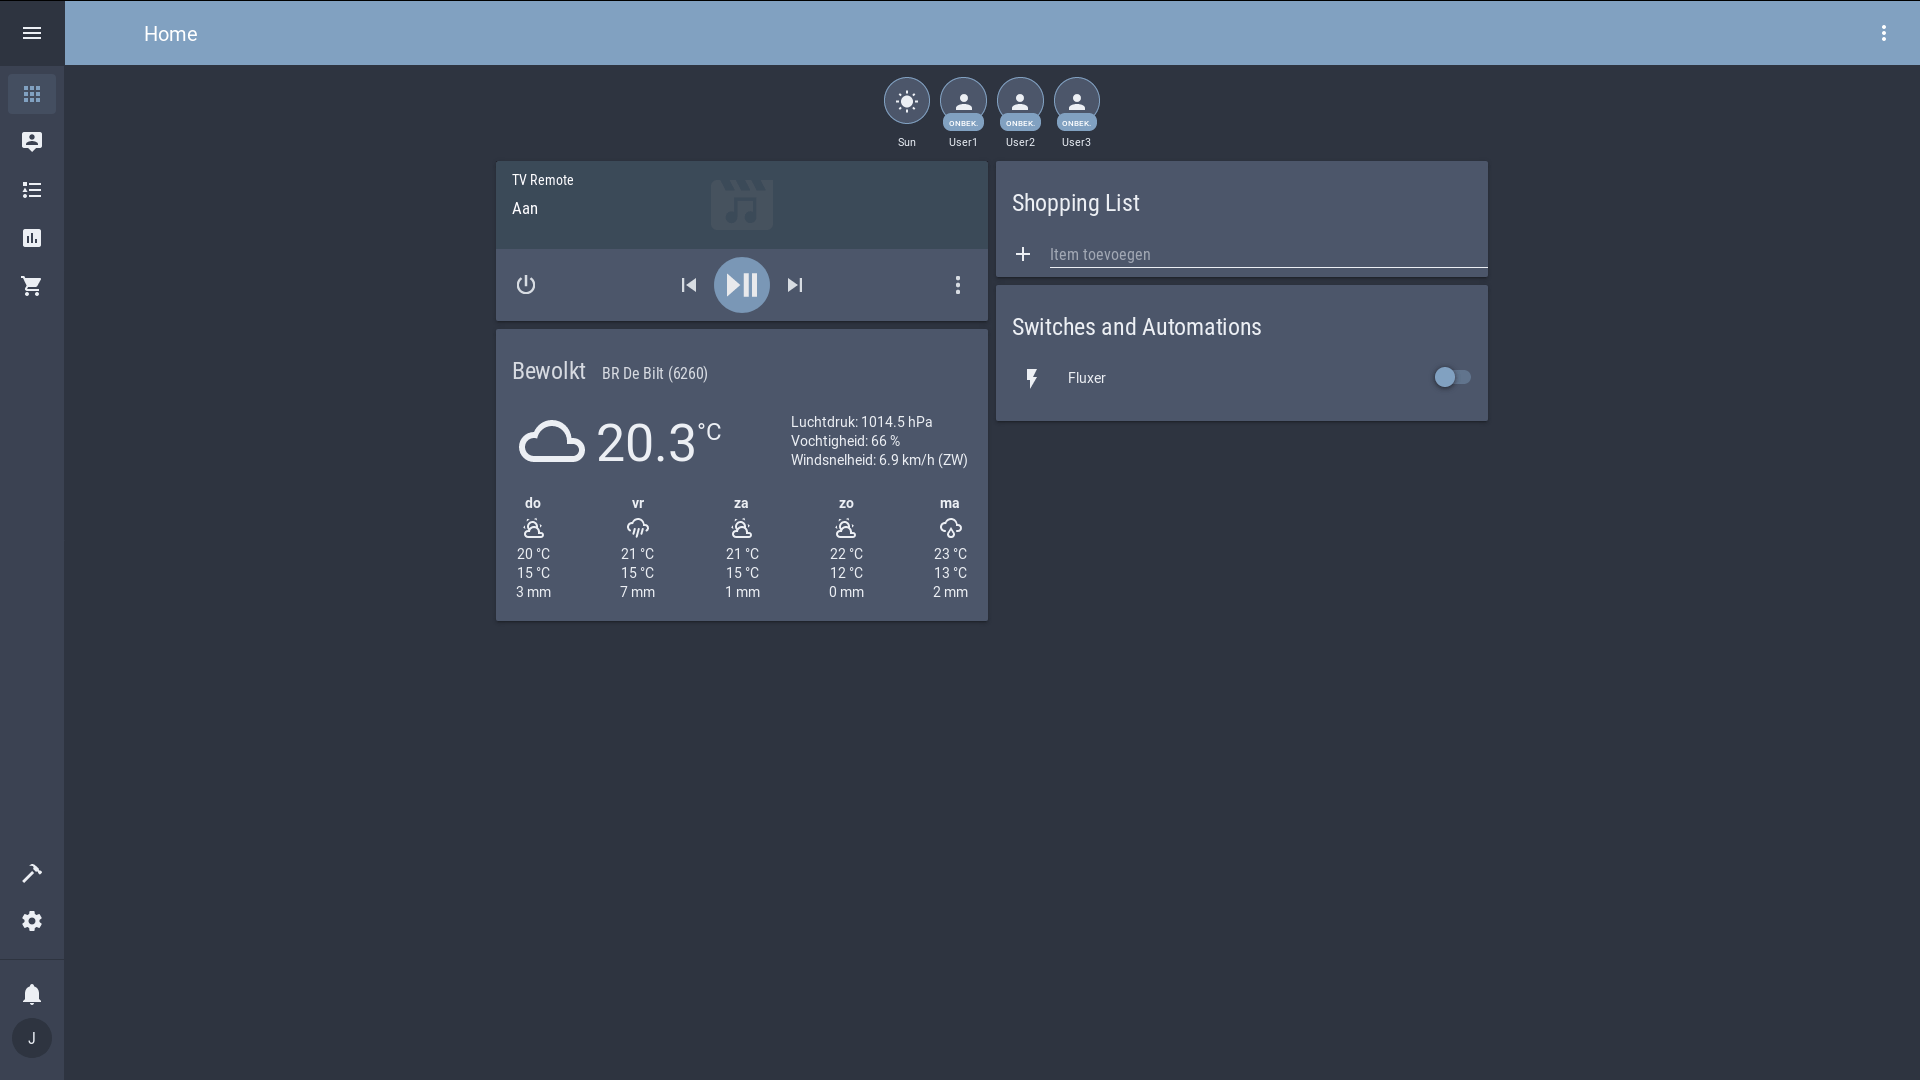
Task: Expand the sidebar with hamburger menu
Action: 32,33
